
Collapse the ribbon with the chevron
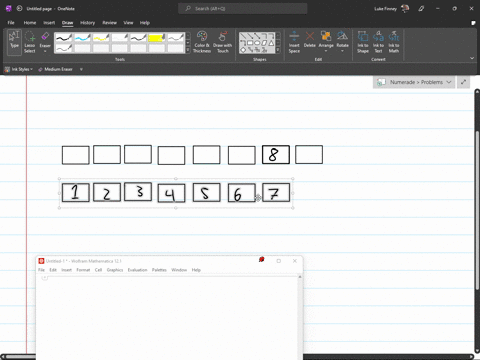coord(472,58)
